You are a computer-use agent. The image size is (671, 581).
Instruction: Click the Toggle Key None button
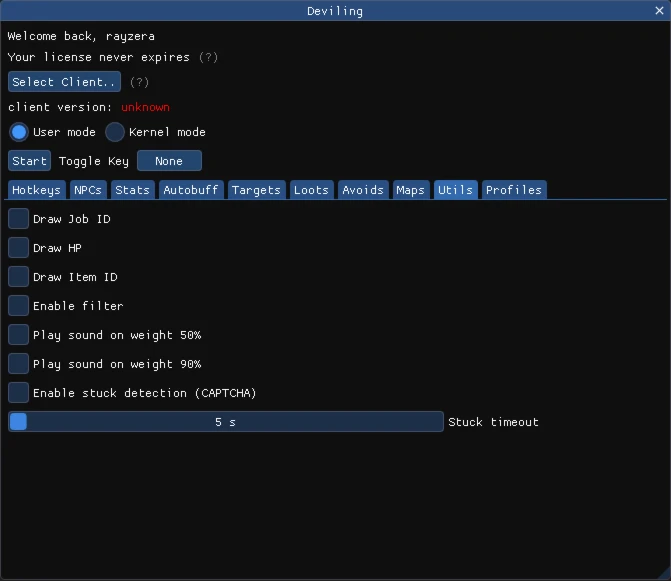pos(169,161)
